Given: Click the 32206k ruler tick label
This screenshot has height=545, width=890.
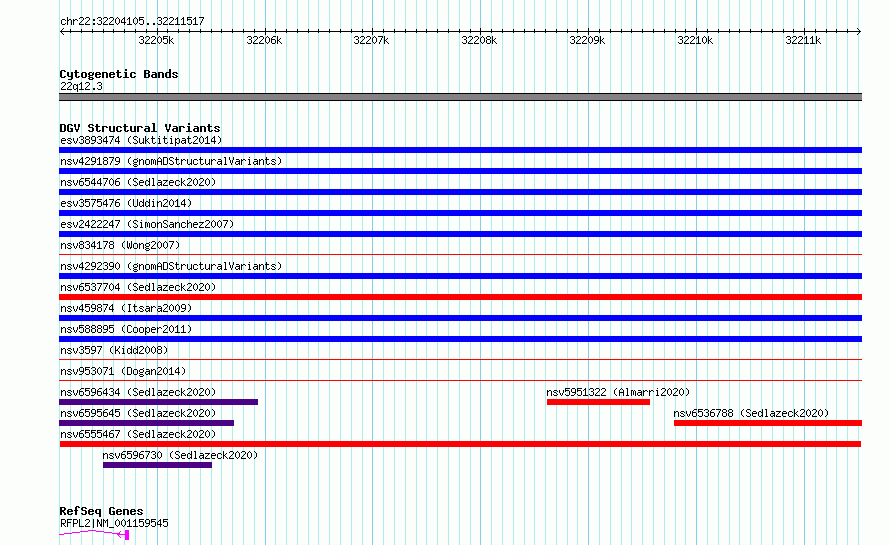Looking at the screenshot, I should point(264,40).
